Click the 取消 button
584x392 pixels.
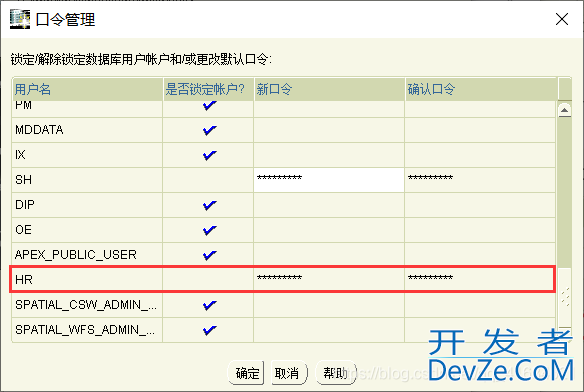[x=288, y=372]
